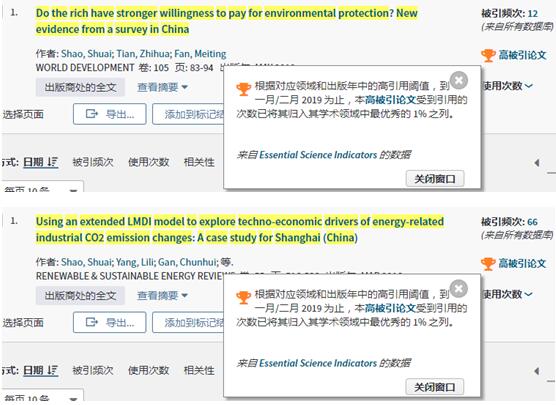Open the upper 每页 10 条 dropdown
The width and height of the screenshot is (556, 405).
pos(42,188)
